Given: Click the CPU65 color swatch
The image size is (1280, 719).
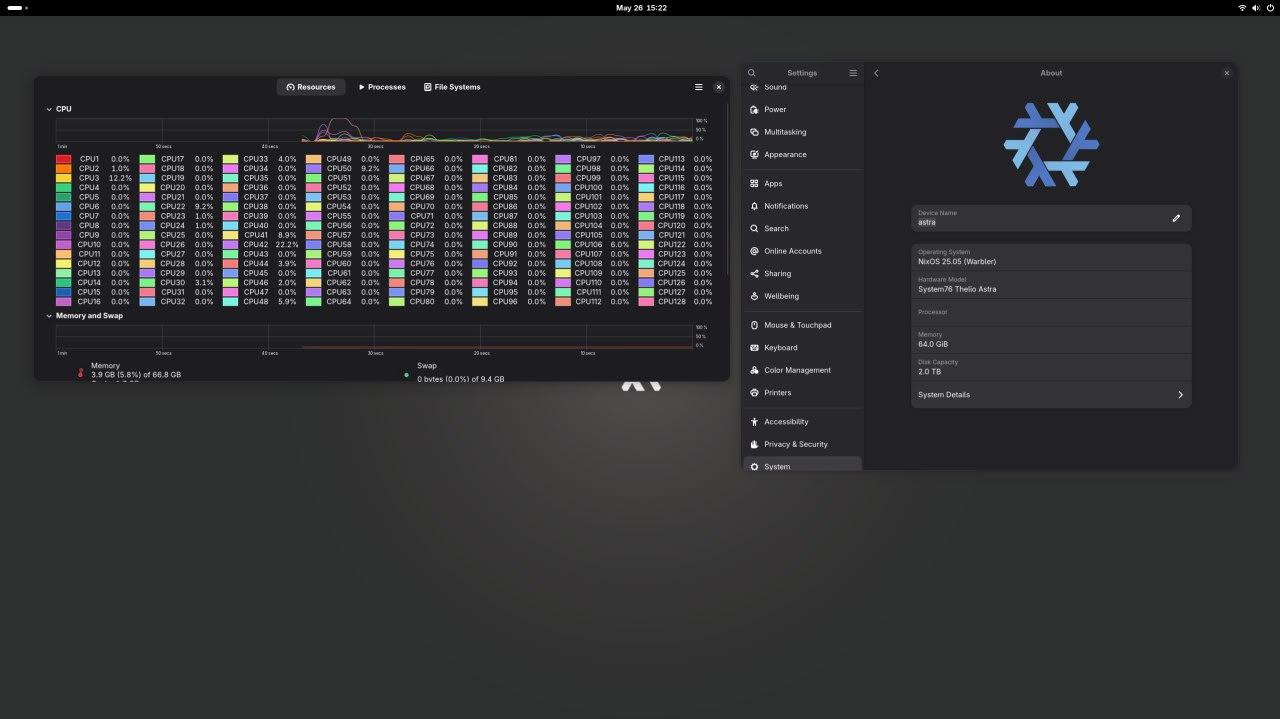Looking at the screenshot, I should 397,159.
